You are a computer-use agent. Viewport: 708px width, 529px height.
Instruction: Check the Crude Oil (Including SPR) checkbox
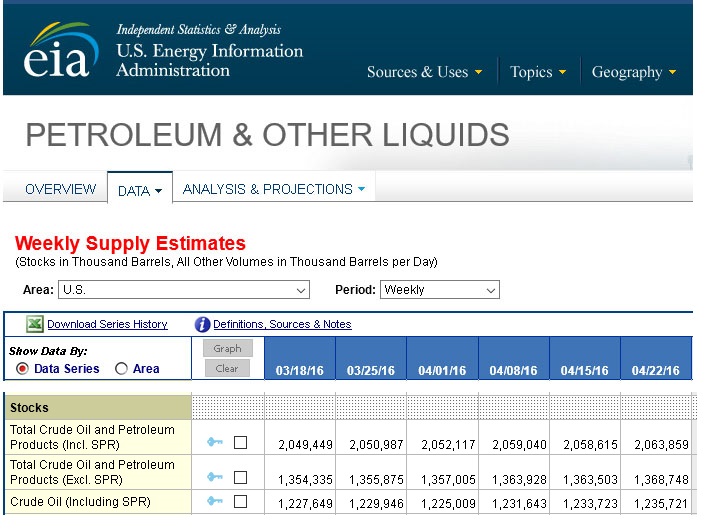click(x=240, y=502)
